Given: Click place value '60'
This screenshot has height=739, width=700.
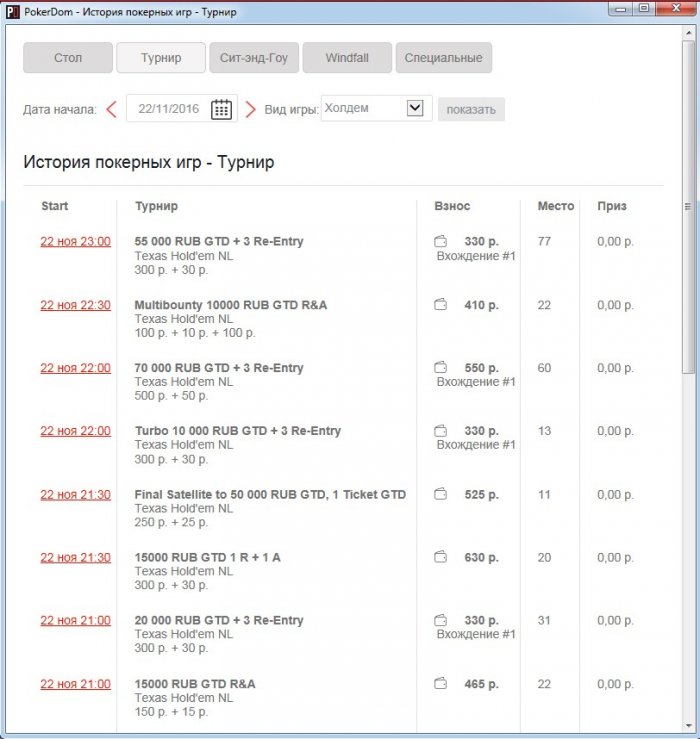Looking at the screenshot, I should point(544,368).
